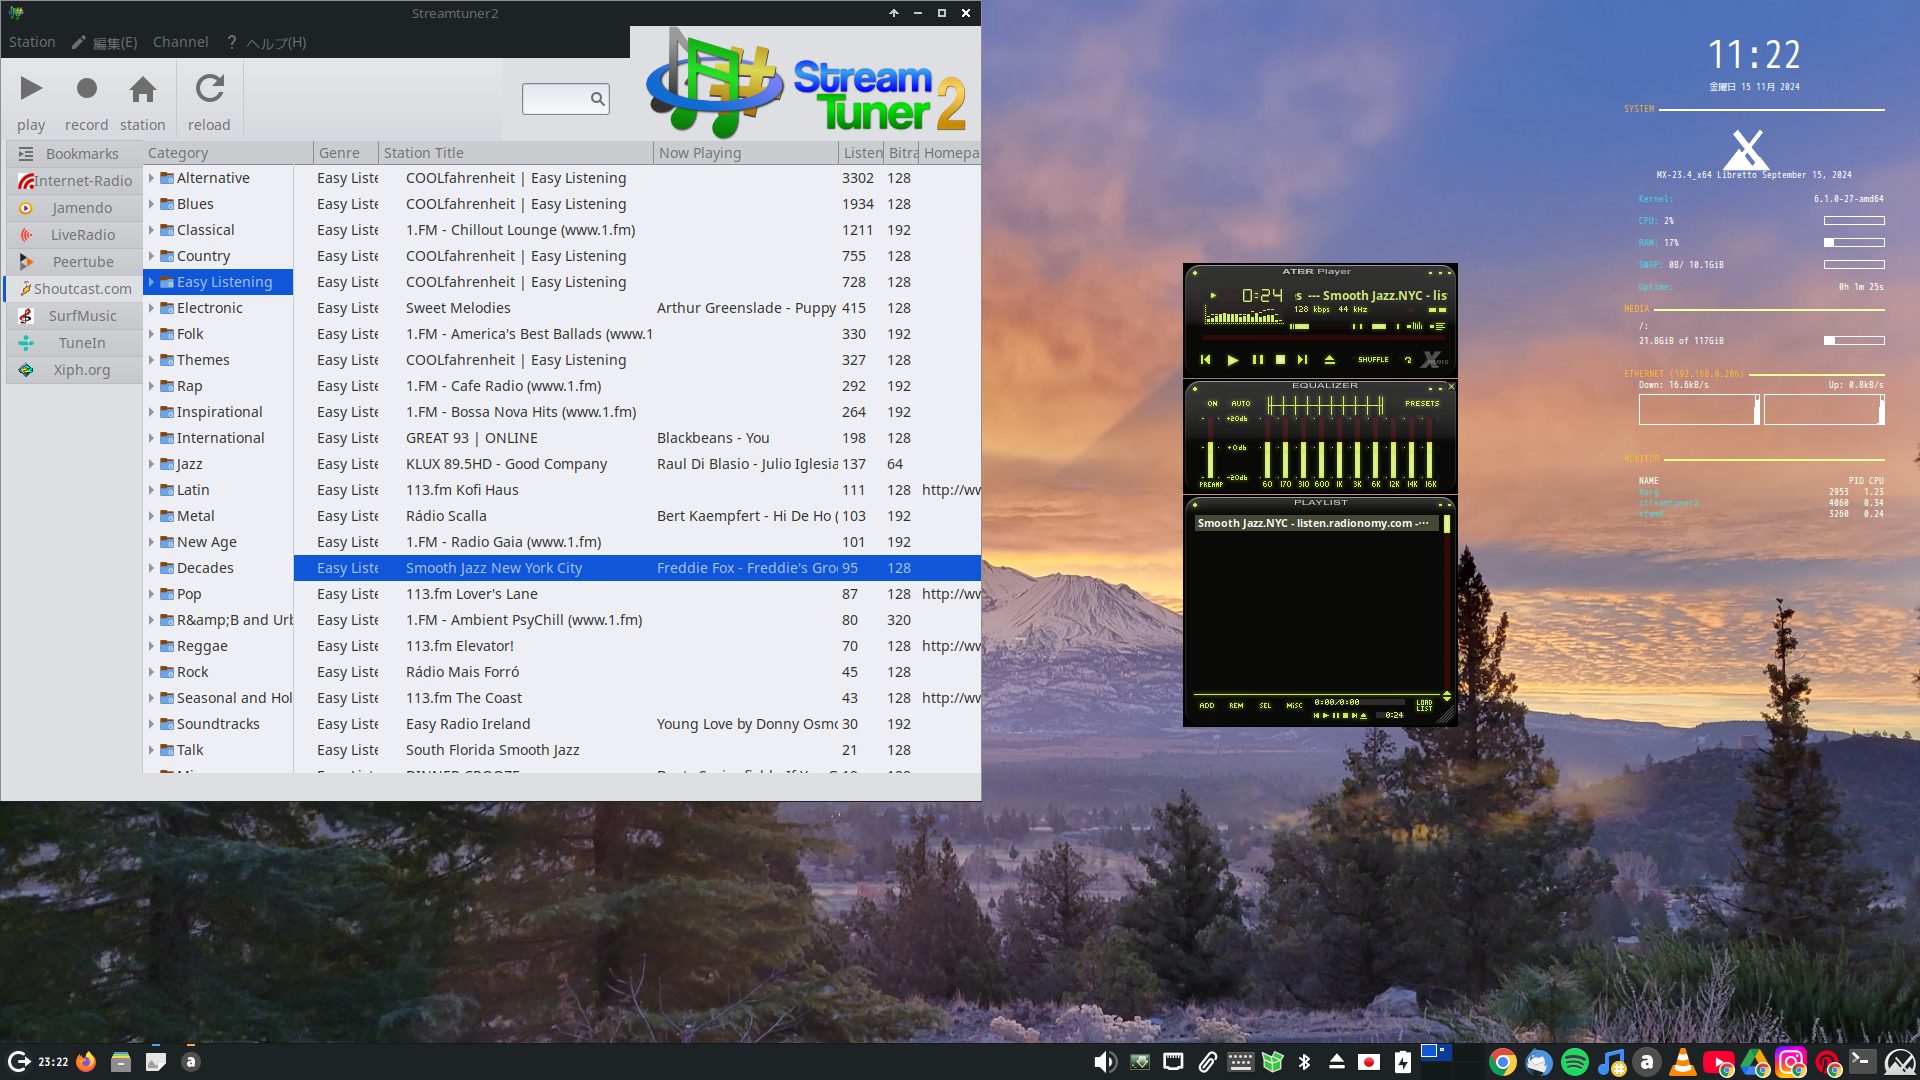Expand the Rock category
Image resolution: width=1920 pixels, height=1080 pixels.
(x=152, y=672)
